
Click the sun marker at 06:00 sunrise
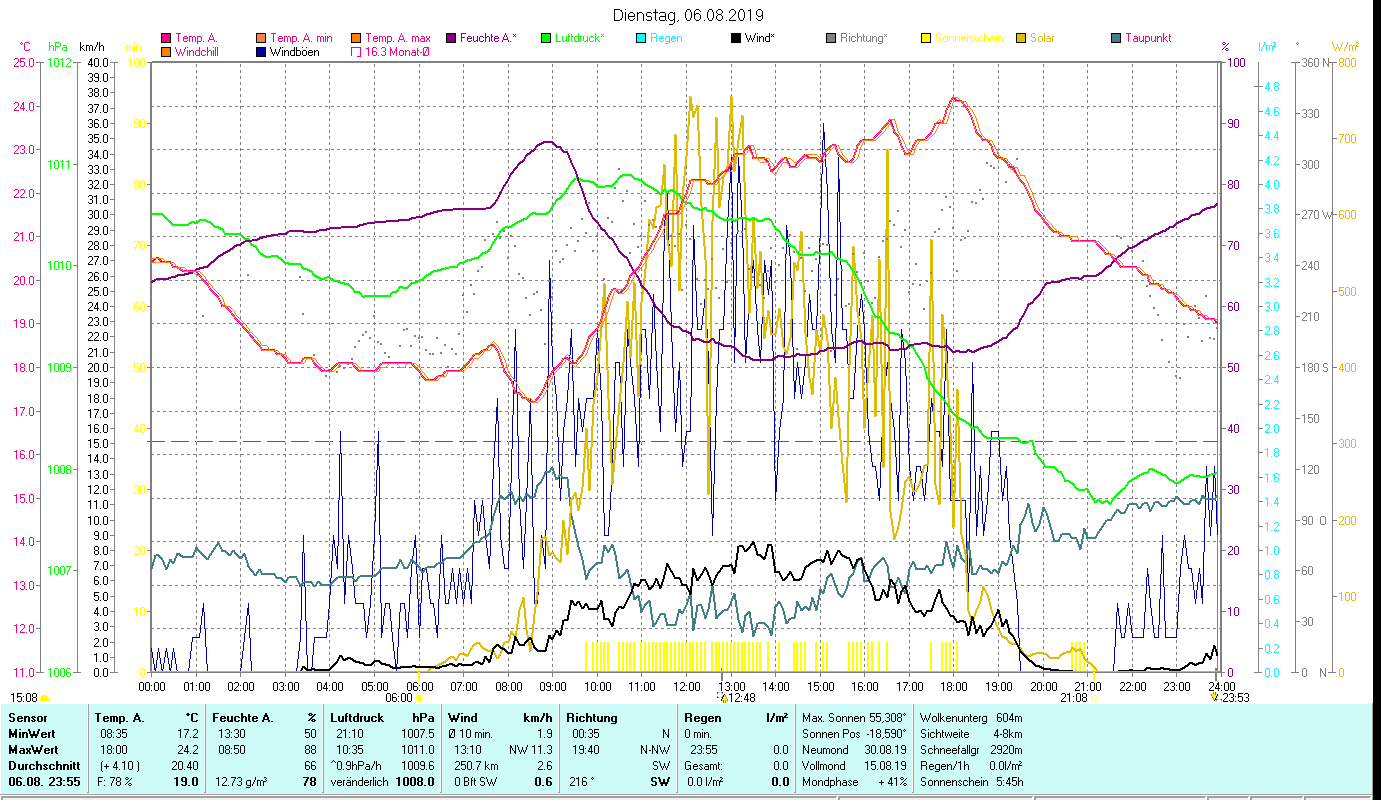click(421, 699)
